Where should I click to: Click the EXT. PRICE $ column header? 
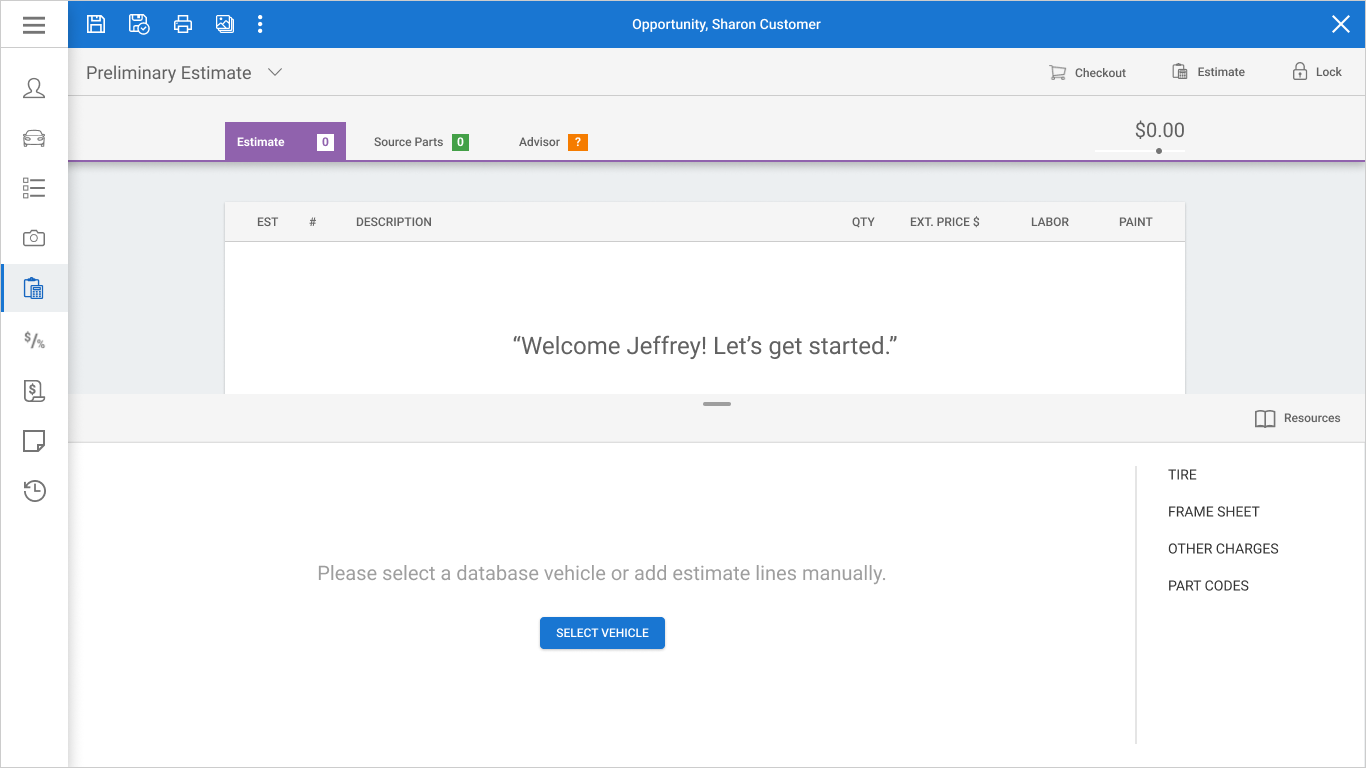[x=944, y=222]
